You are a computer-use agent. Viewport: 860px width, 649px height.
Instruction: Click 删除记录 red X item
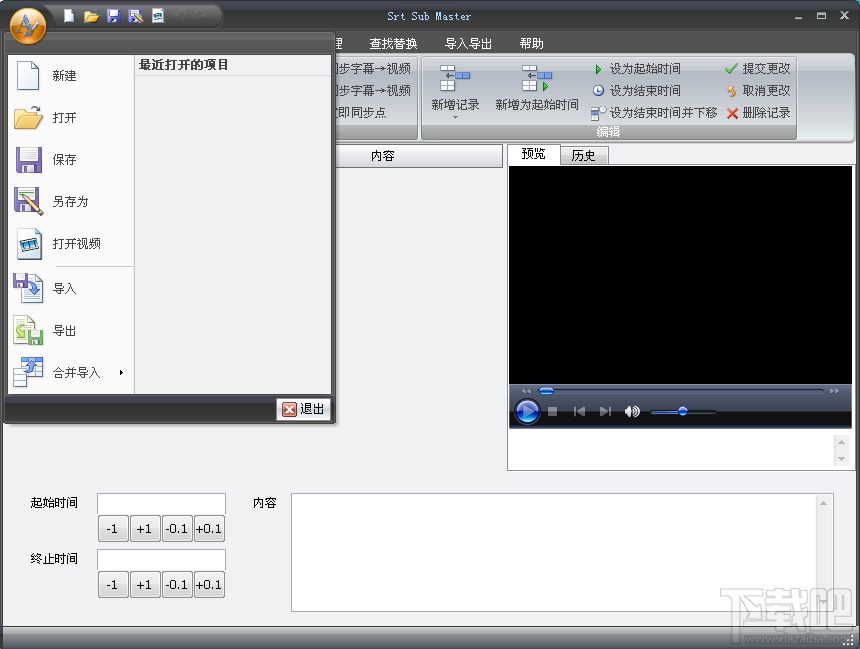pyautogui.click(x=757, y=113)
